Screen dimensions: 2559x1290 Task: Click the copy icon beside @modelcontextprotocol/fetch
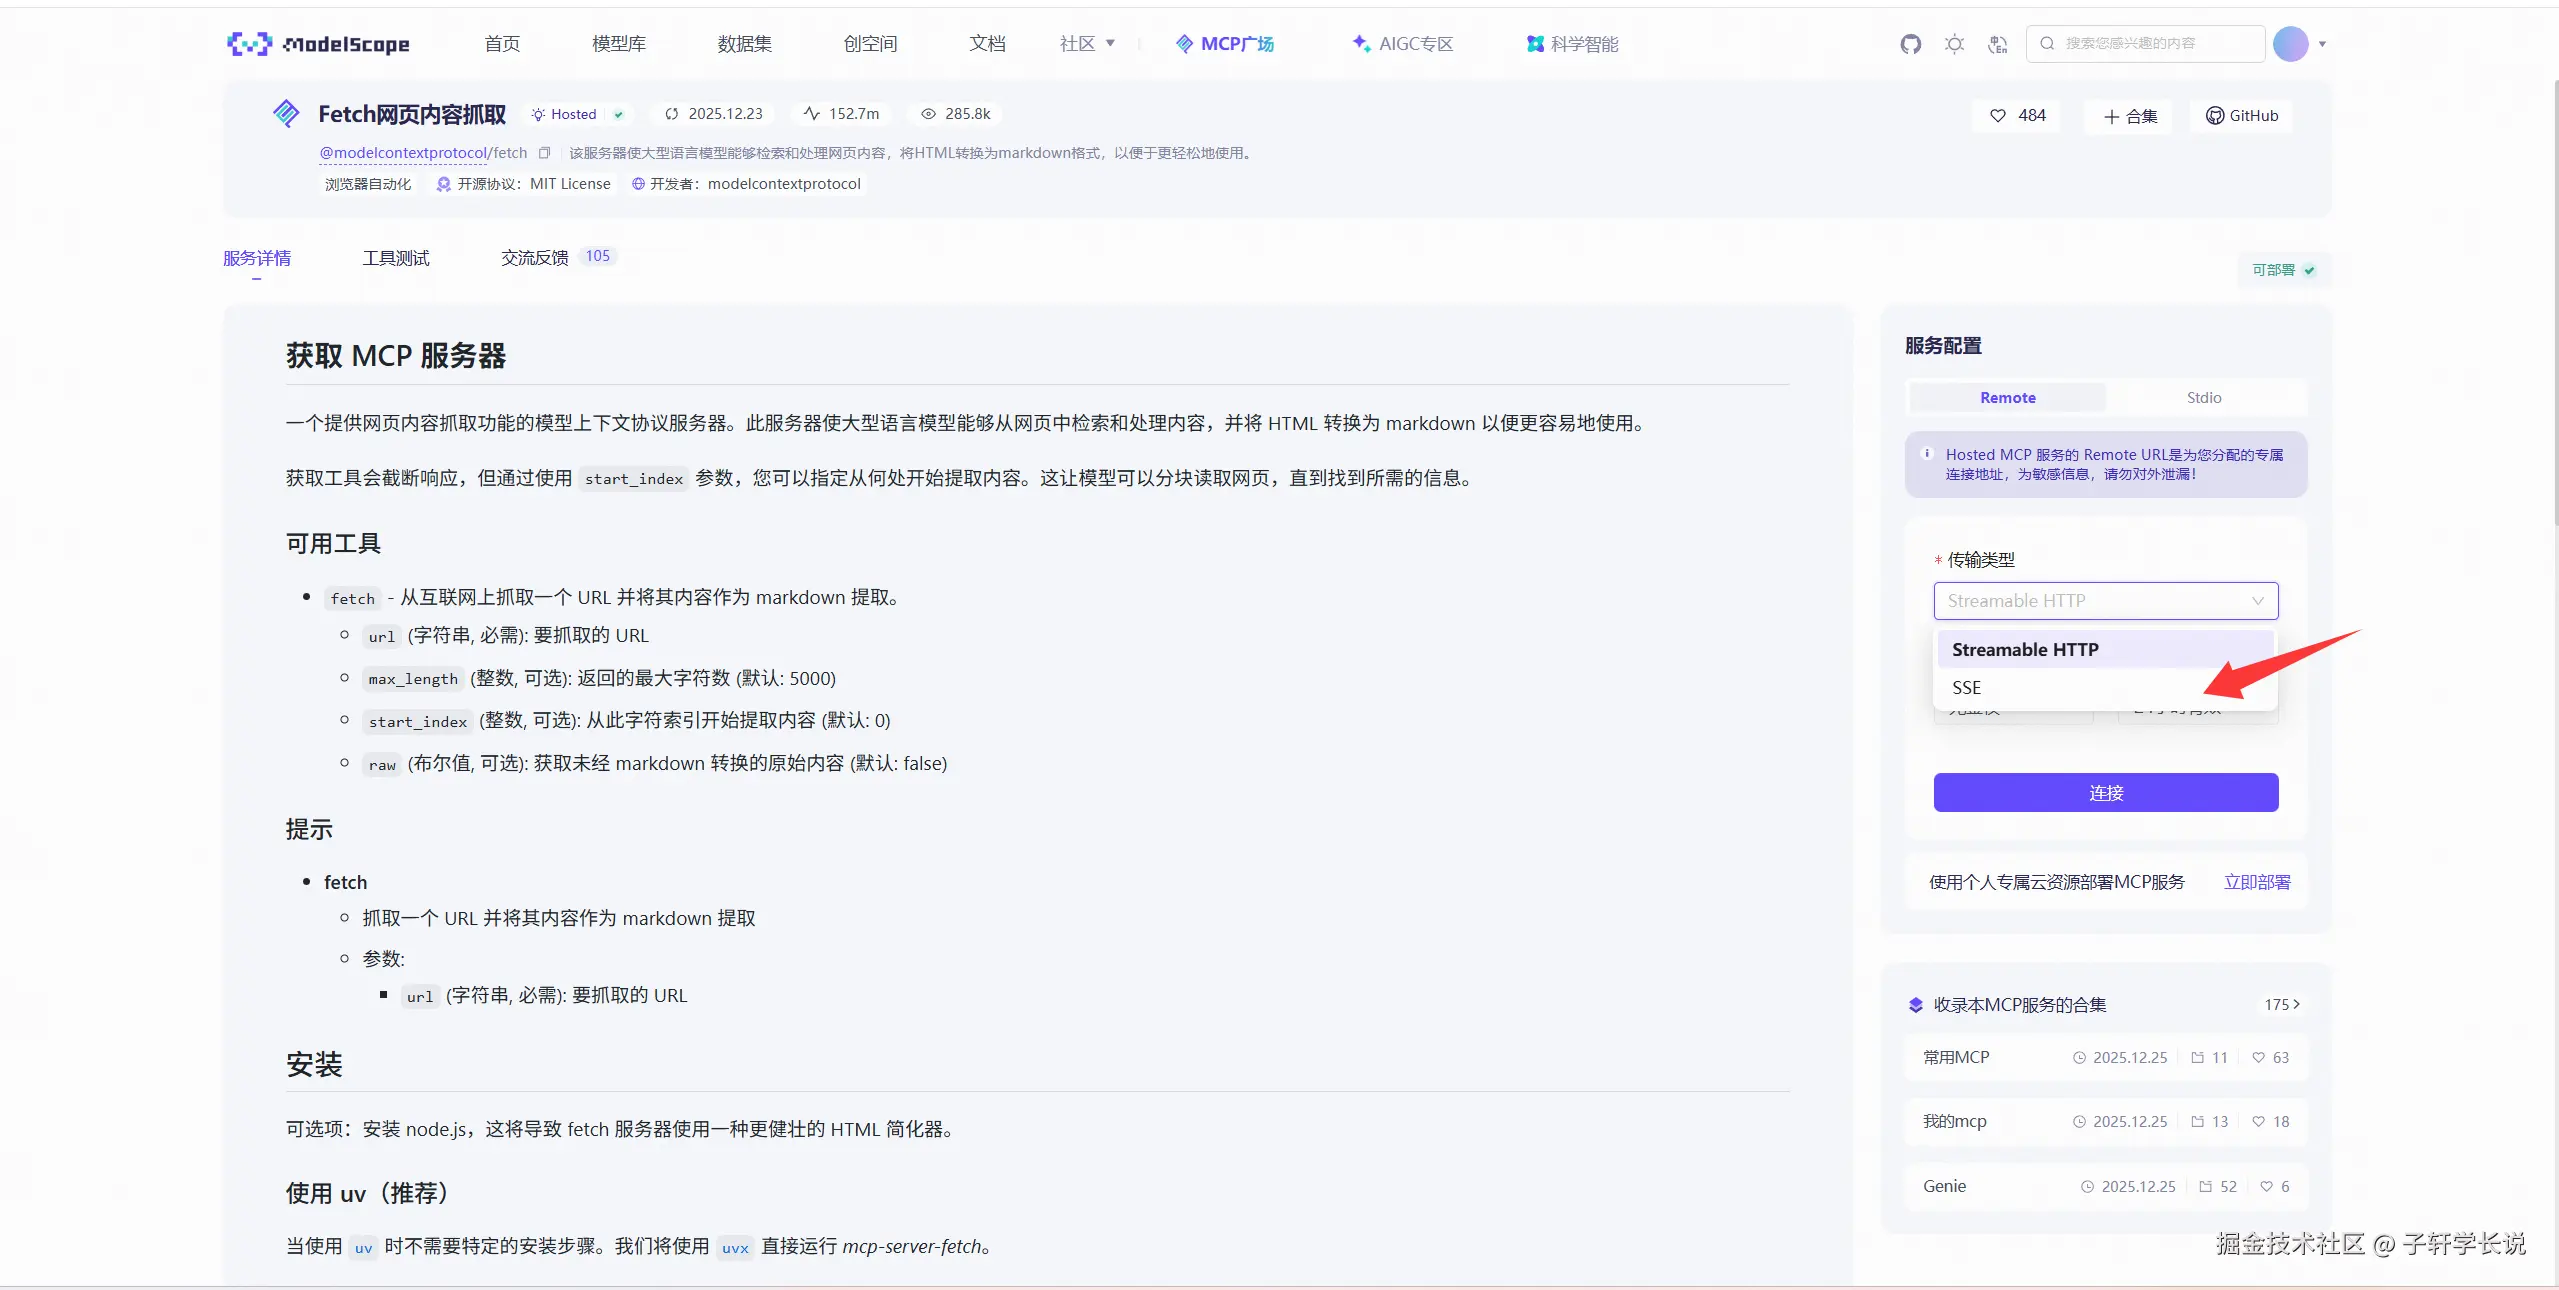pyautogui.click(x=544, y=153)
